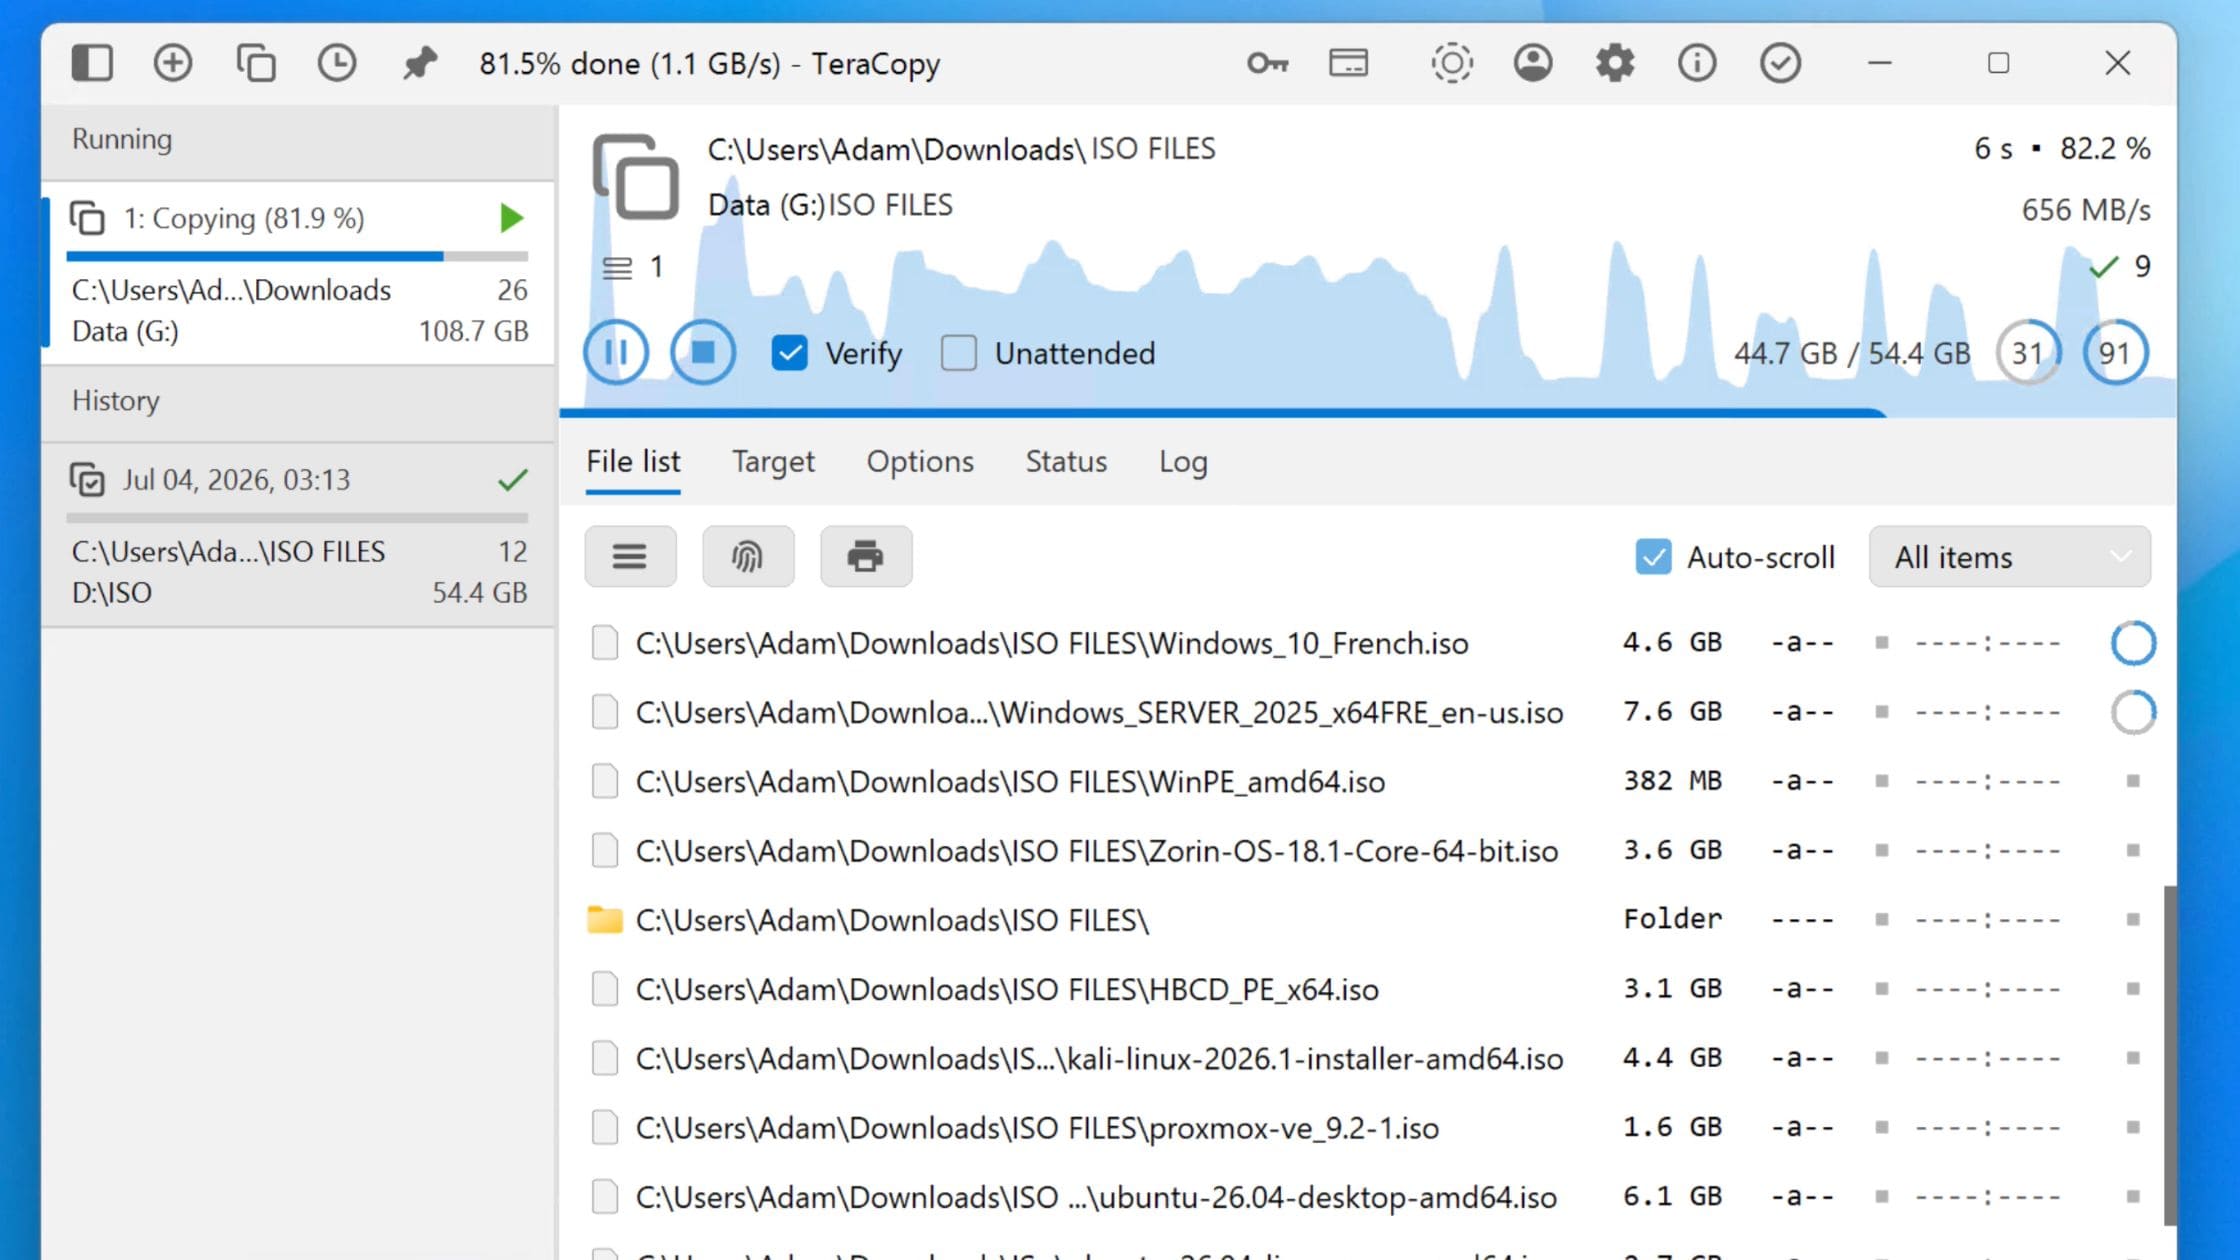Click the yellow ISO FILES folder icon
Viewport: 2240px width, 1260px height.
pos(604,919)
